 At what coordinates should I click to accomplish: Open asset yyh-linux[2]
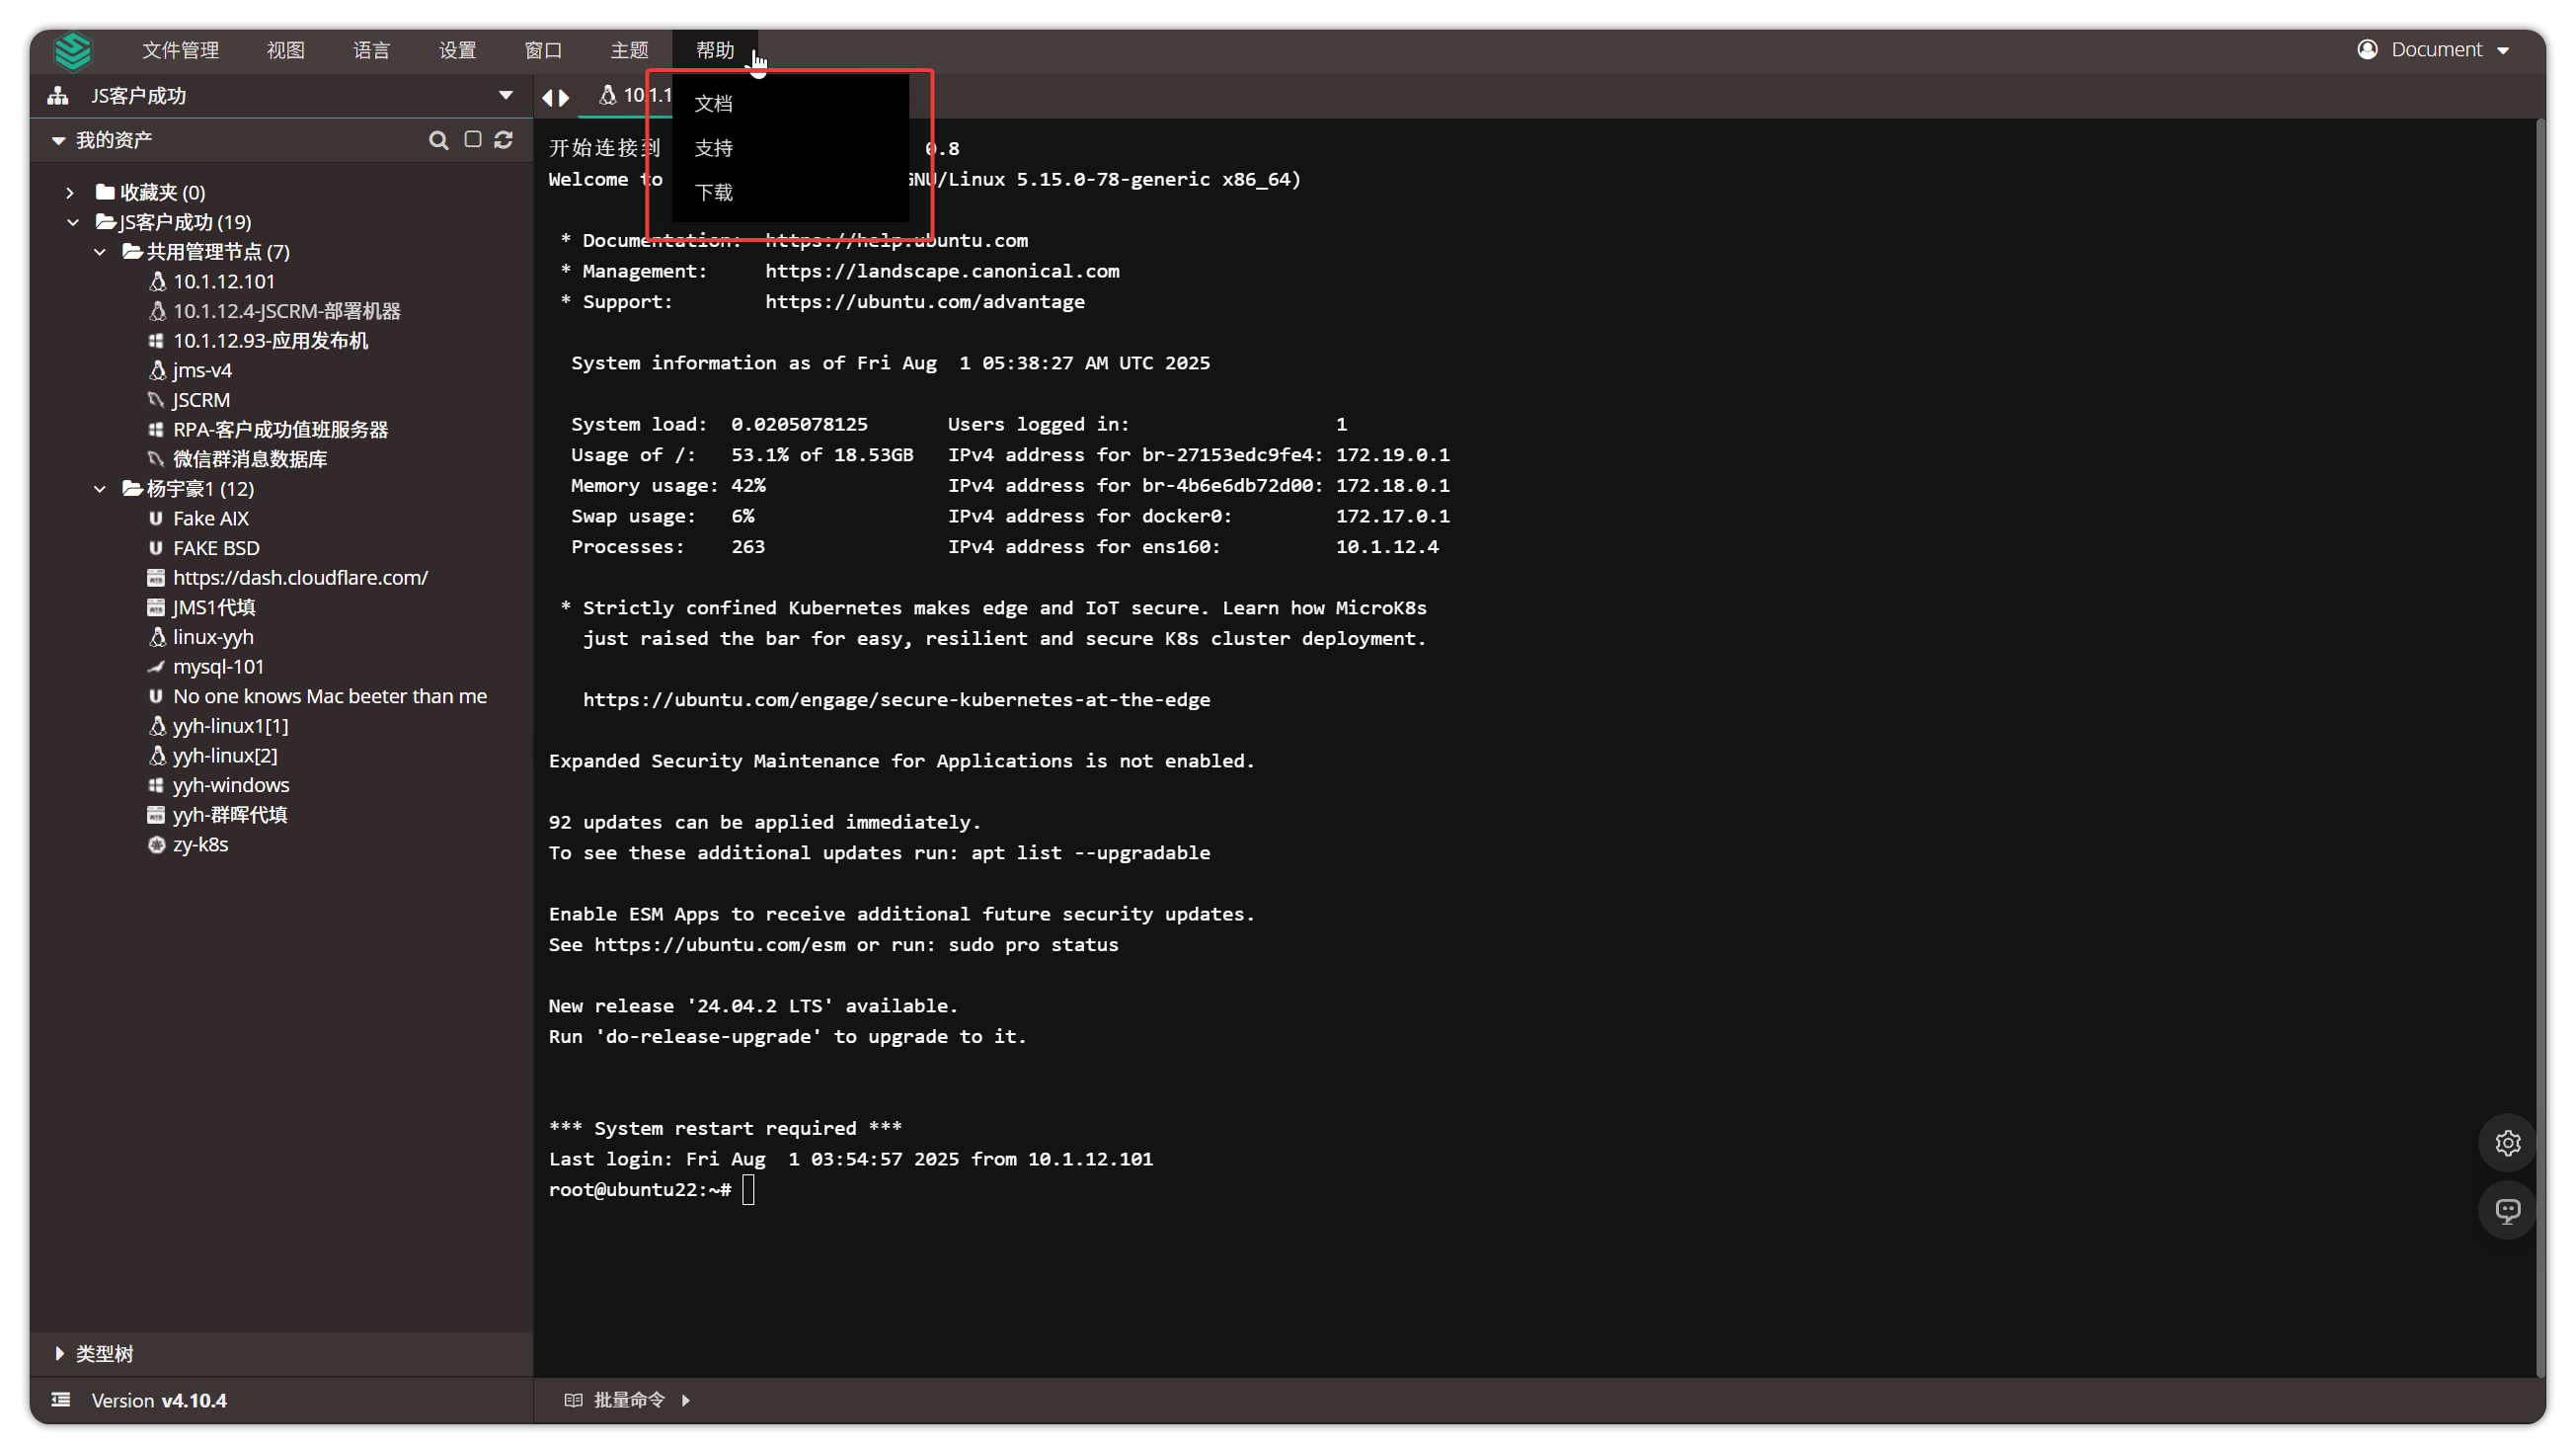(224, 755)
